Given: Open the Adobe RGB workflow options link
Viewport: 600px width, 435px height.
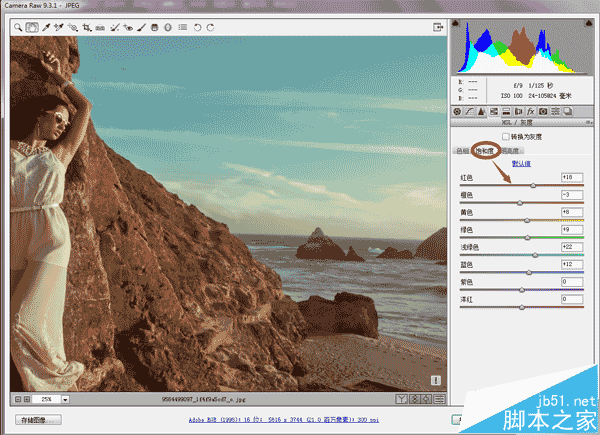Looking at the screenshot, I should (284, 420).
